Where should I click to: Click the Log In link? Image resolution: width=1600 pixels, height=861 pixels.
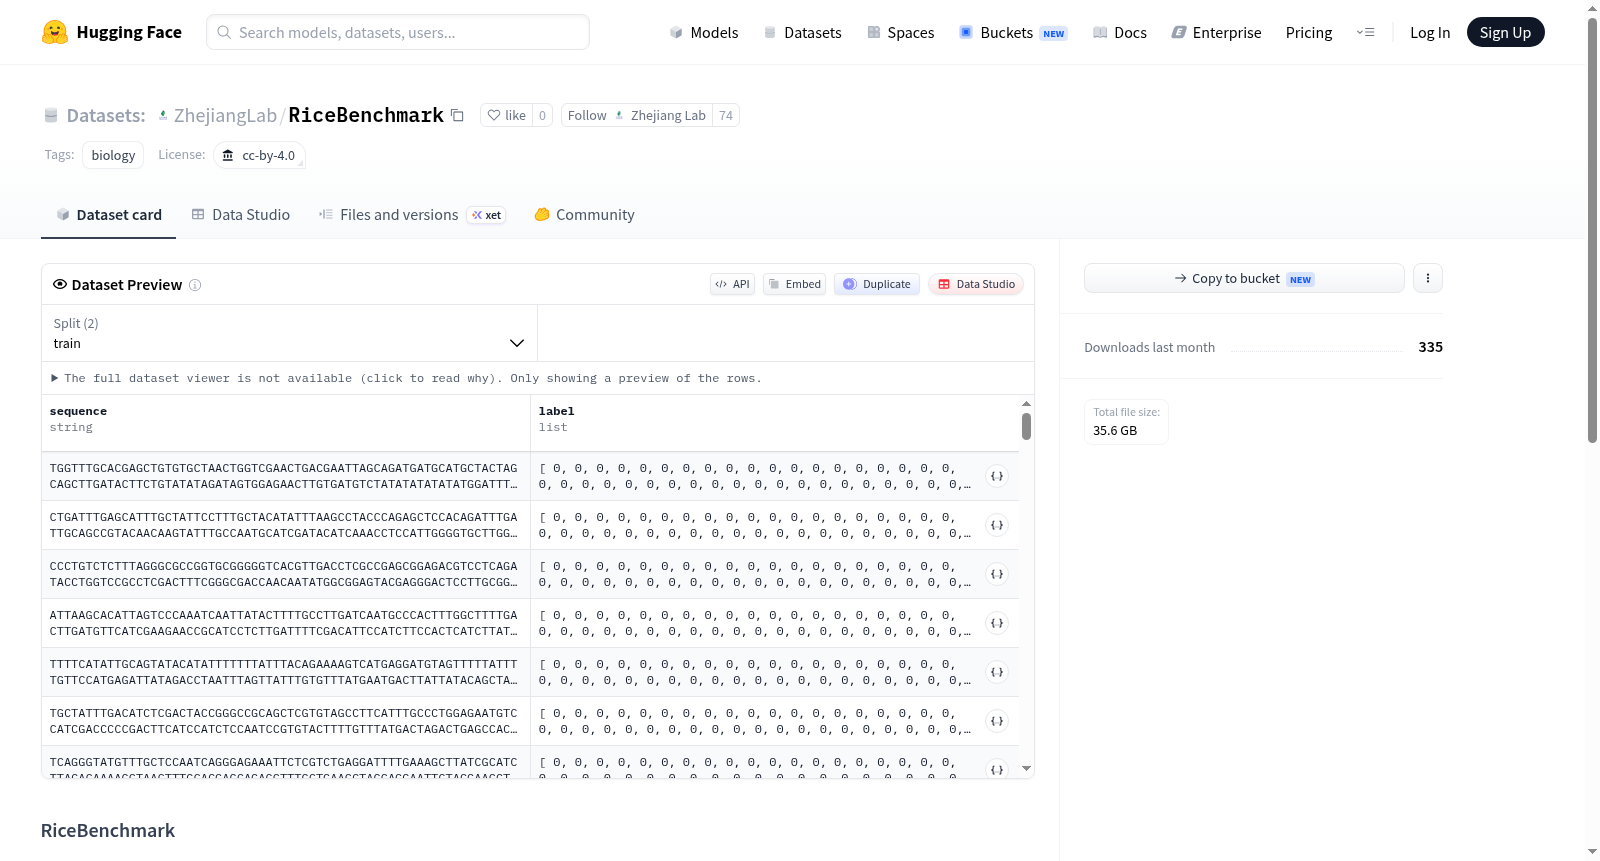pyautogui.click(x=1430, y=33)
